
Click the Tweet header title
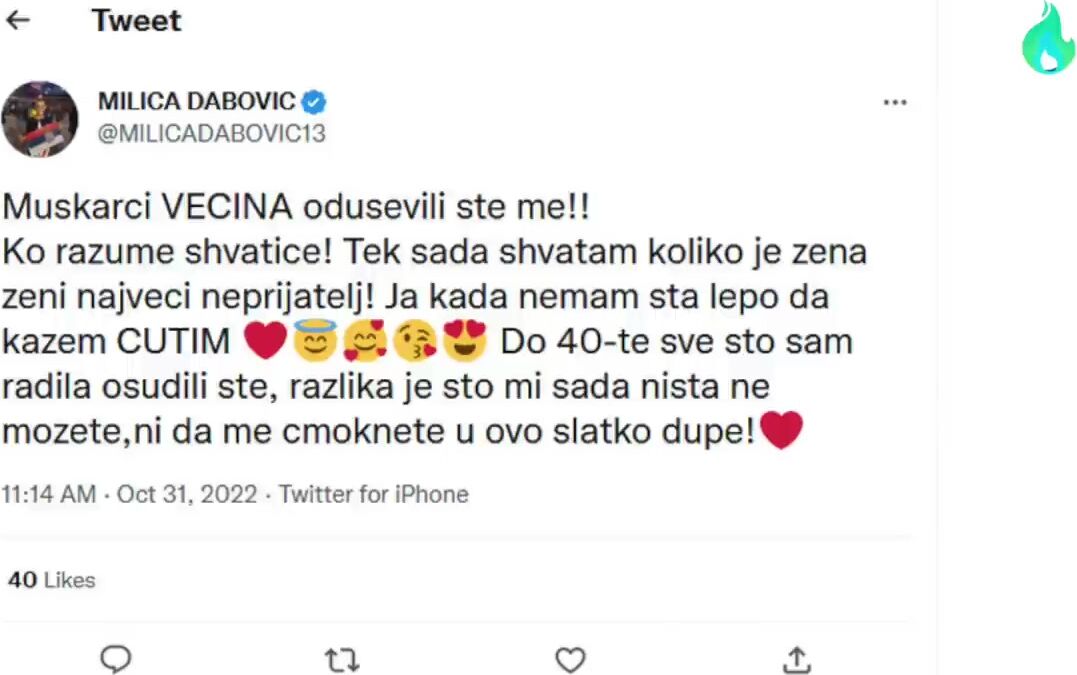137,21
